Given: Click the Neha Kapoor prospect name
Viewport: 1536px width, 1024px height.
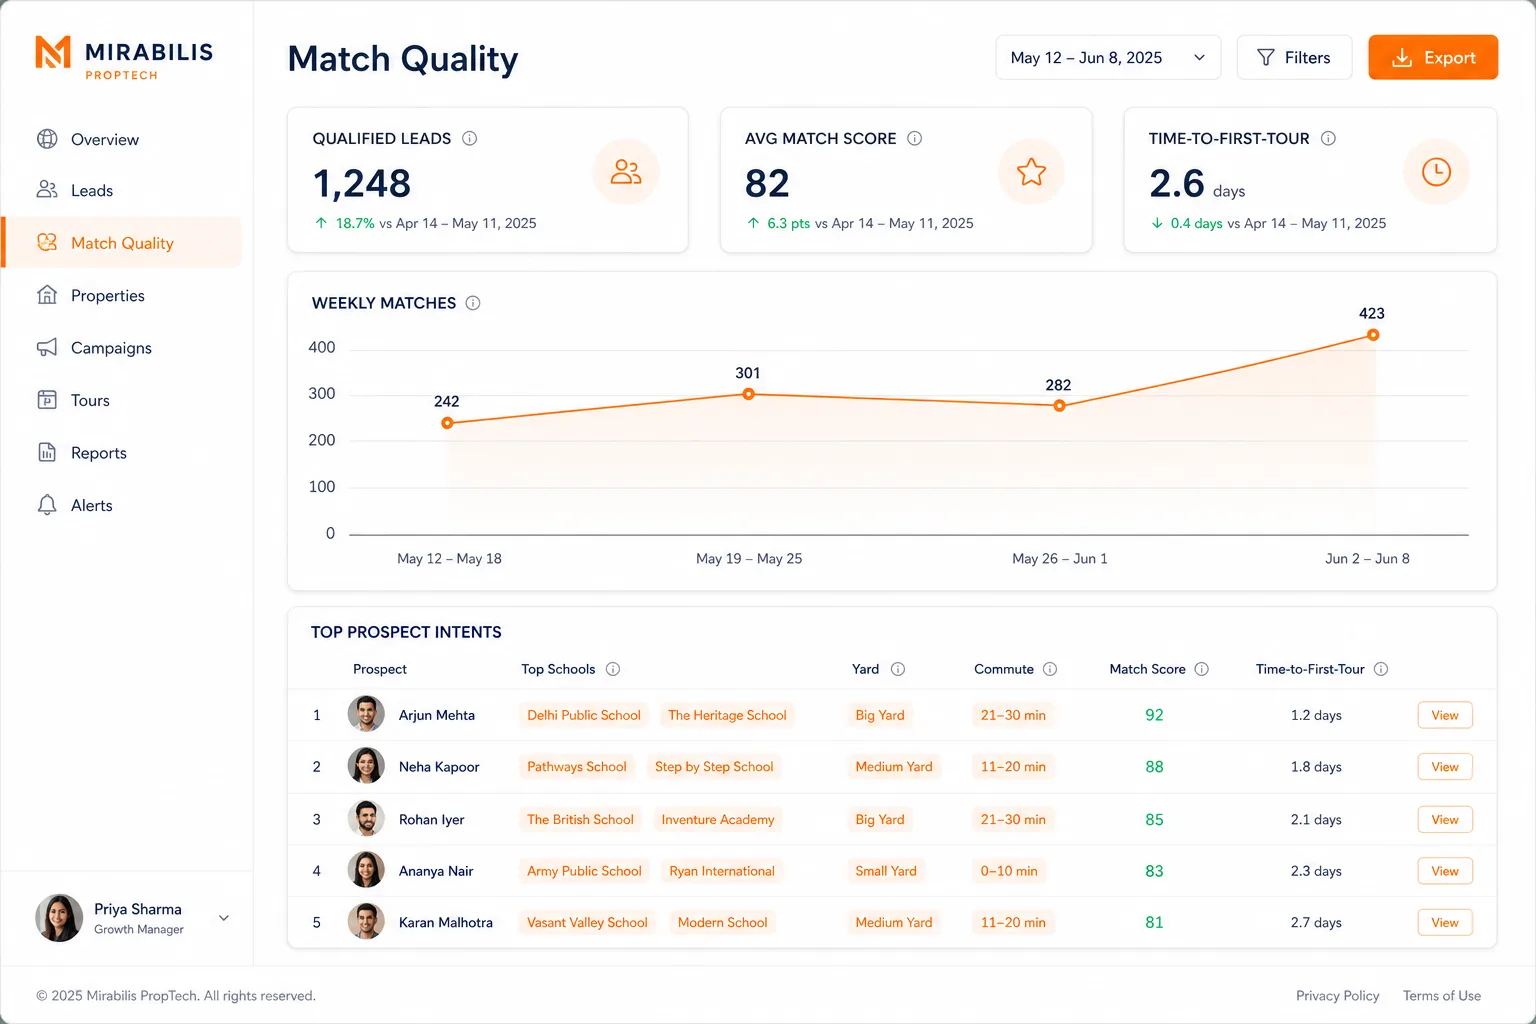Looking at the screenshot, I should point(439,767).
